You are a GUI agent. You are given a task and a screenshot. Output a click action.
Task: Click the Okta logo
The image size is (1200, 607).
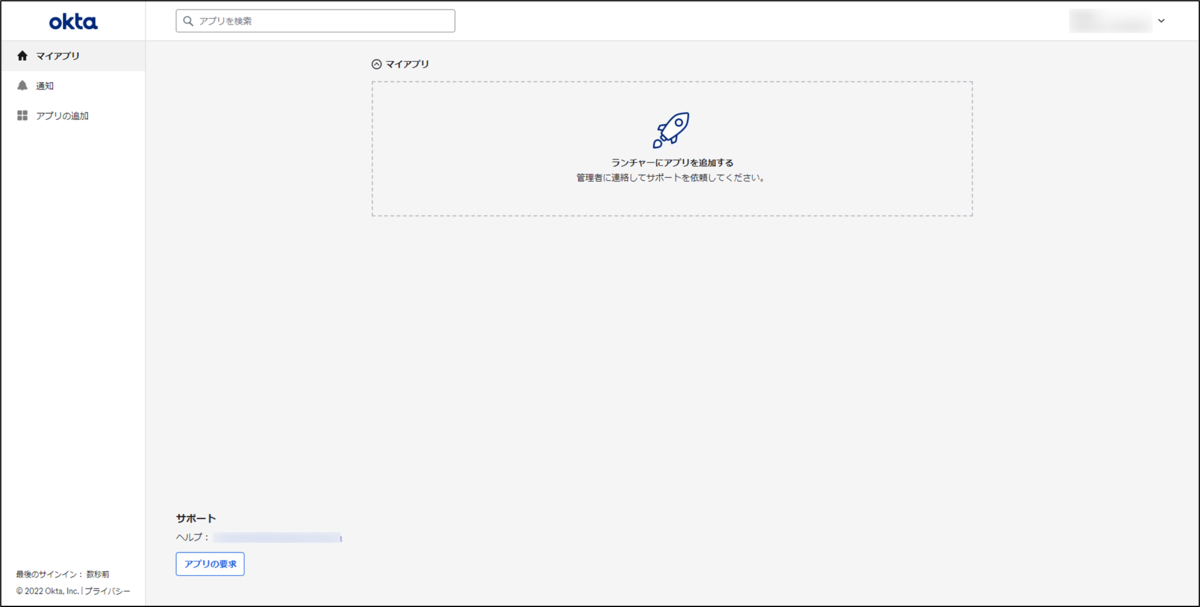point(73,21)
